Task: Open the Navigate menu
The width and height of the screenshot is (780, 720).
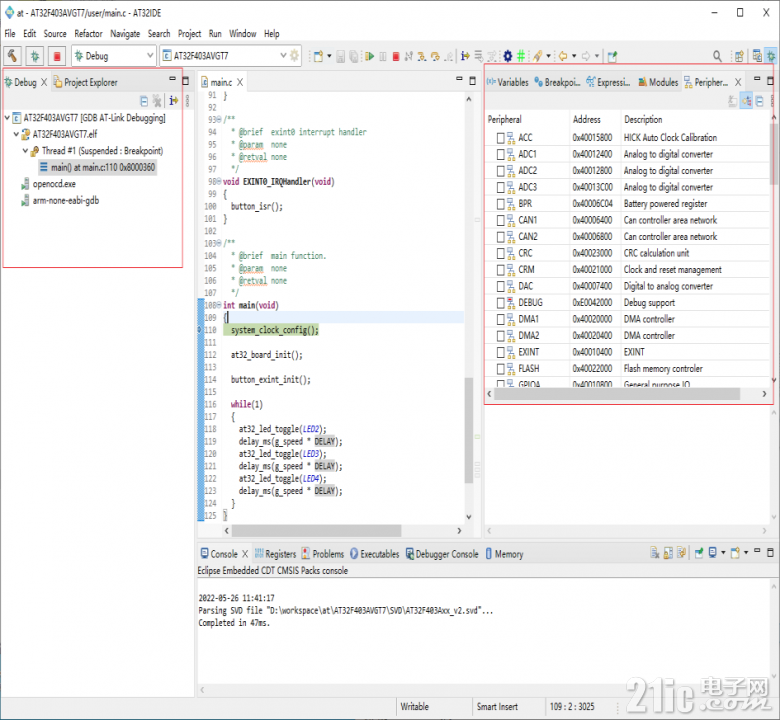Action: (x=125, y=33)
